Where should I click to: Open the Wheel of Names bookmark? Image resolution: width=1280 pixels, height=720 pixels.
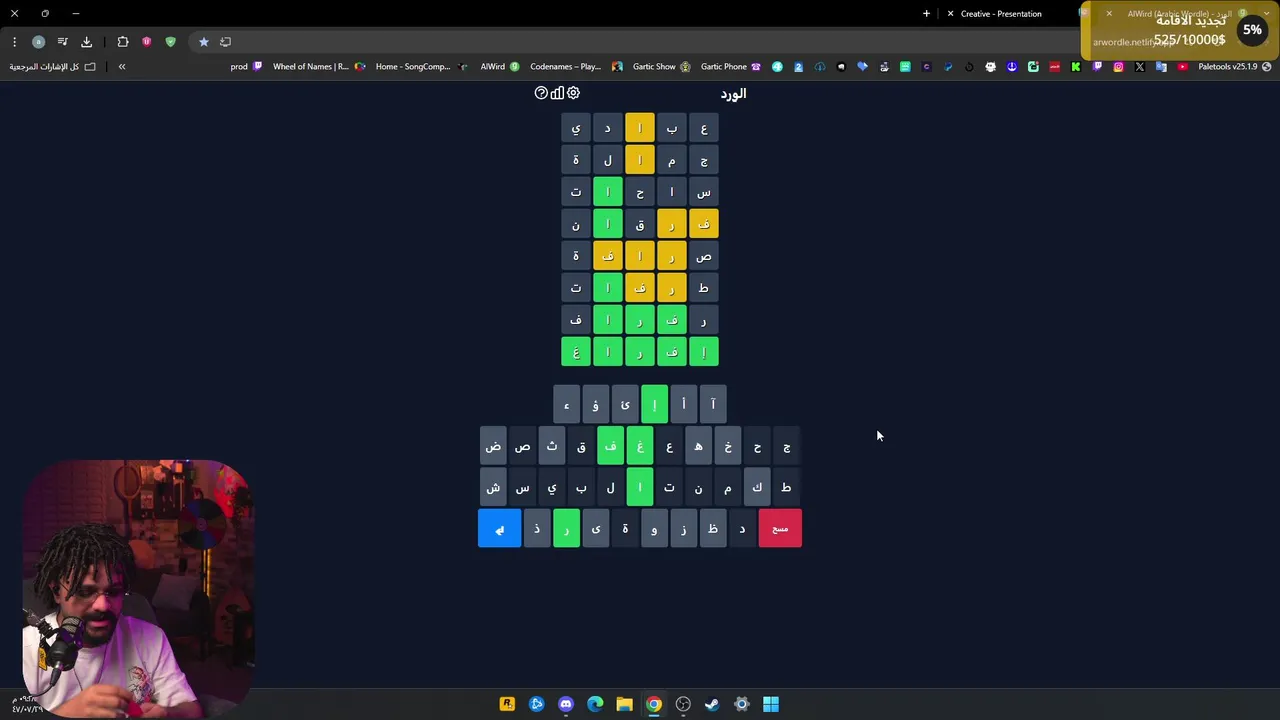coord(319,67)
